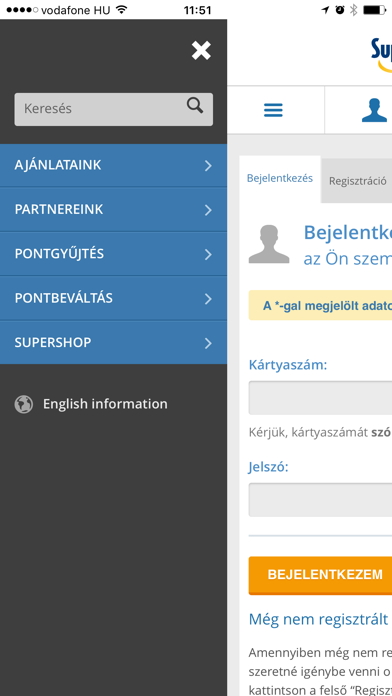This screenshot has height=696, width=392.
Task: Open the SUPERSHOP menu item
Action: click(114, 343)
